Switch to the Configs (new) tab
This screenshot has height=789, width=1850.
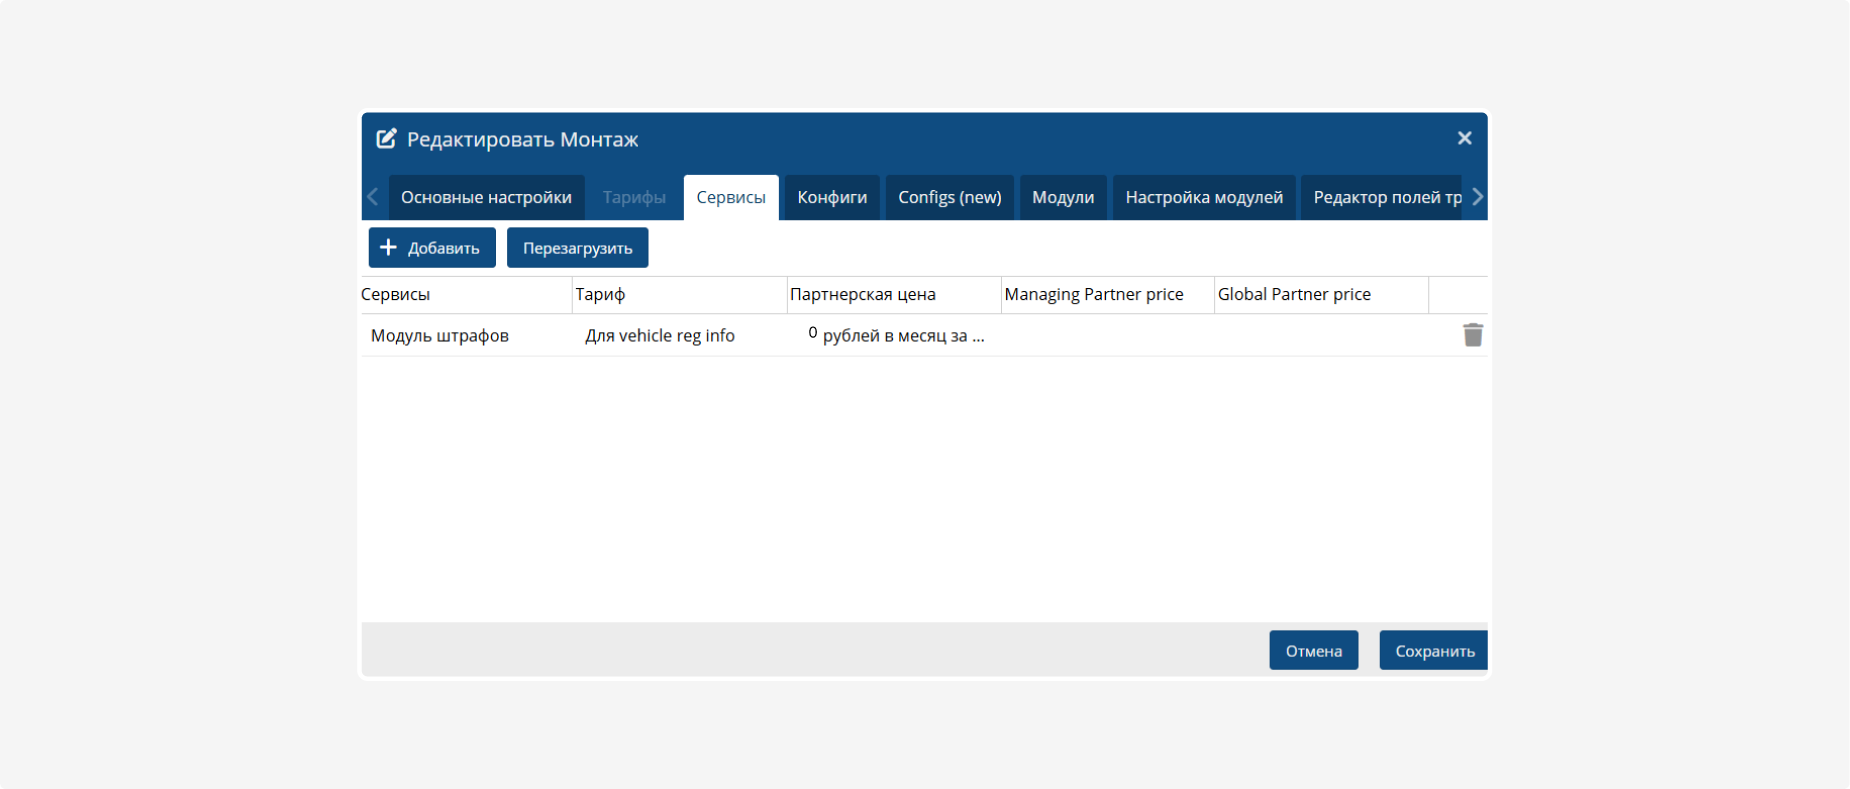950,197
